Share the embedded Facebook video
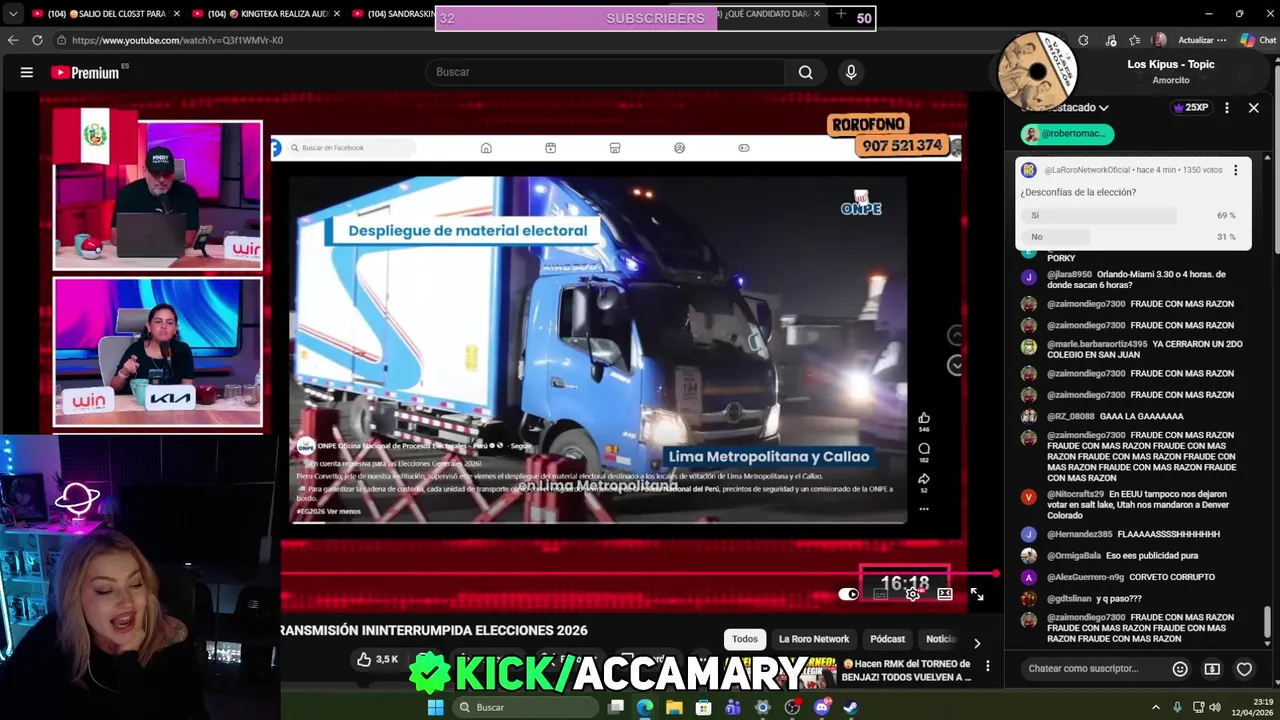Screen dimensions: 1280x720 tap(924, 479)
